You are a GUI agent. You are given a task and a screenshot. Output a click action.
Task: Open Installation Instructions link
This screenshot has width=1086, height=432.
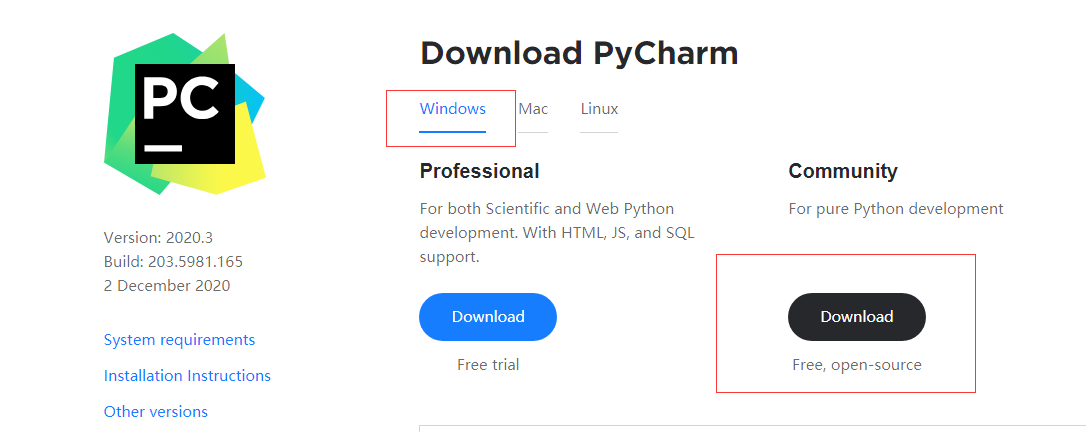(x=187, y=376)
